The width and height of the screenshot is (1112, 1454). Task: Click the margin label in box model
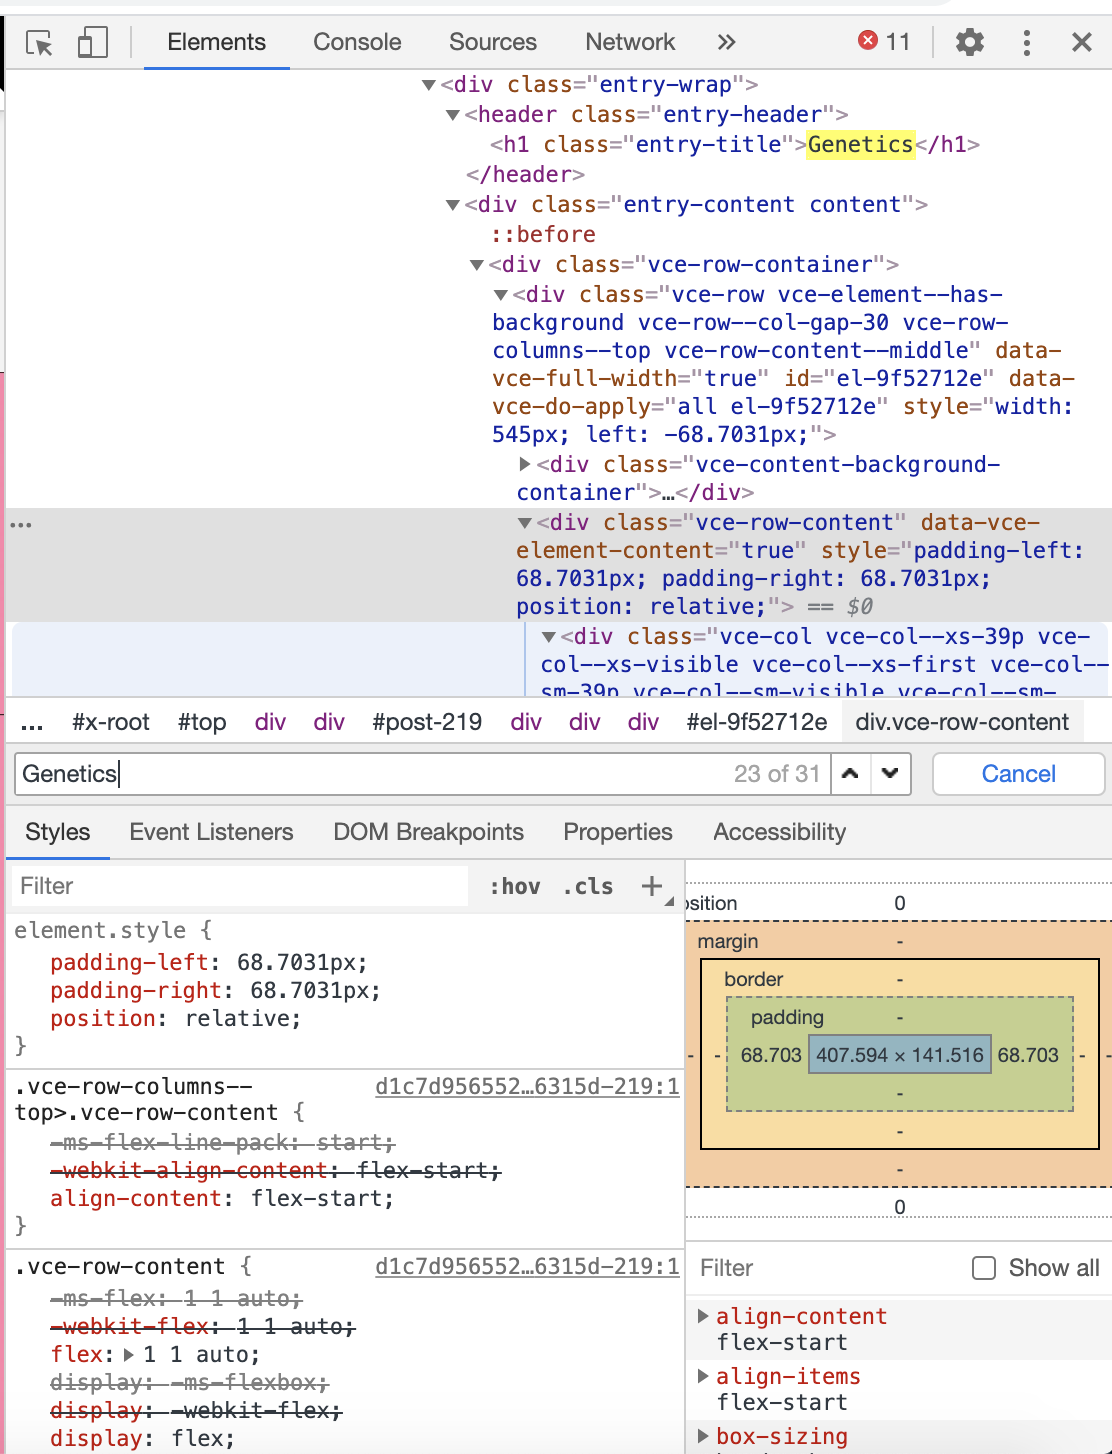click(728, 941)
